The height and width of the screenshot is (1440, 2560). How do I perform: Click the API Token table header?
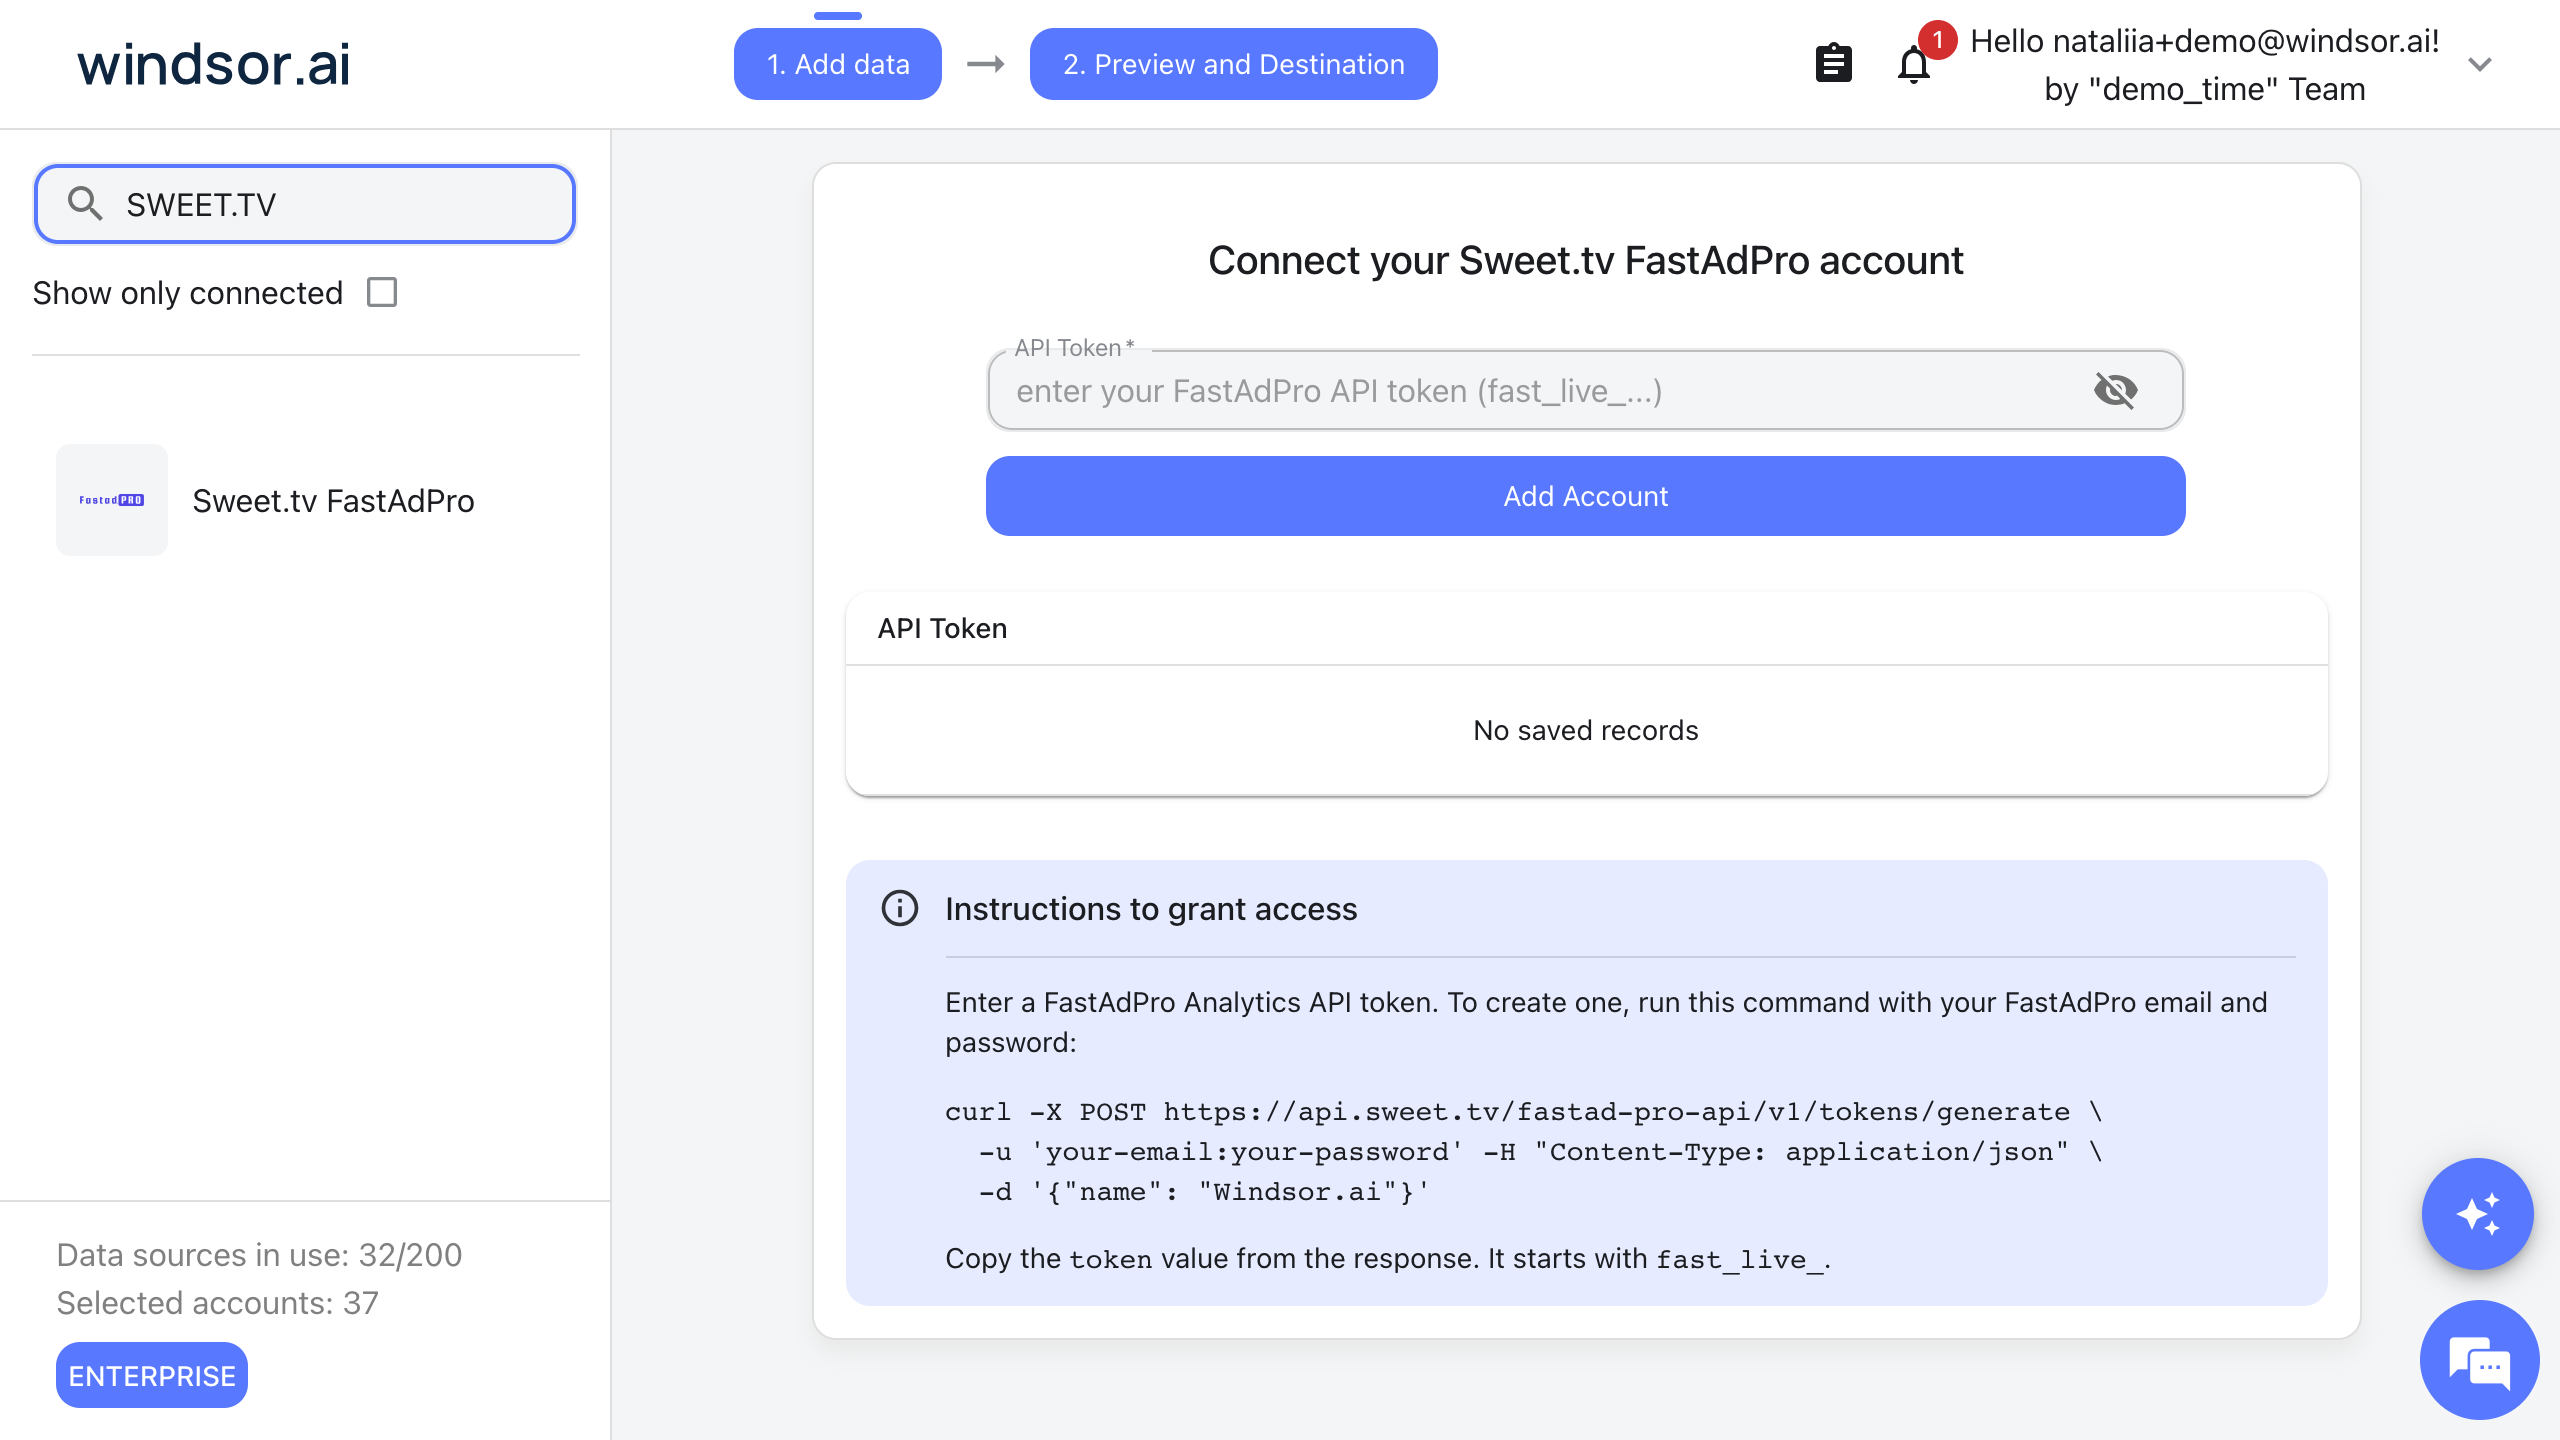coord(942,628)
